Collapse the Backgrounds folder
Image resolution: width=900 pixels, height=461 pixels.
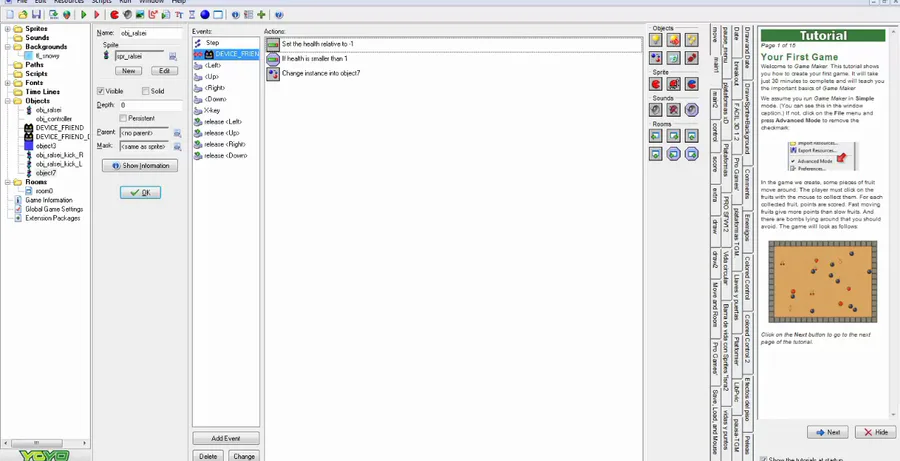pos(7,47)
